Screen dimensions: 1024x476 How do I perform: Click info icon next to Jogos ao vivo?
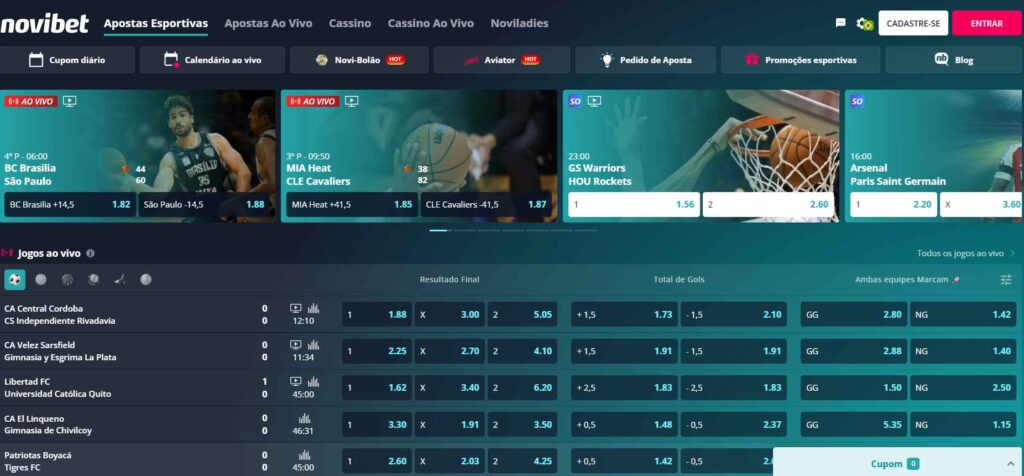coord(90,253)
